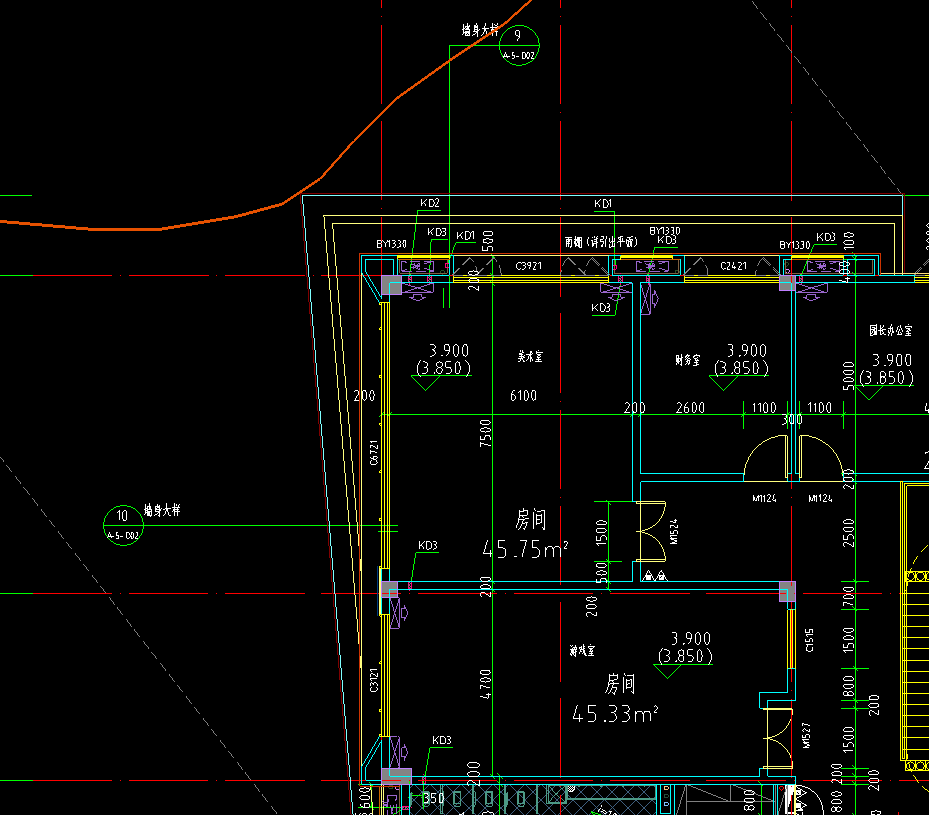This screenshot has width=929, height=815.
Task: Click the A-5-D02 reference inside marker 9
Action: [x=519, y=56]
